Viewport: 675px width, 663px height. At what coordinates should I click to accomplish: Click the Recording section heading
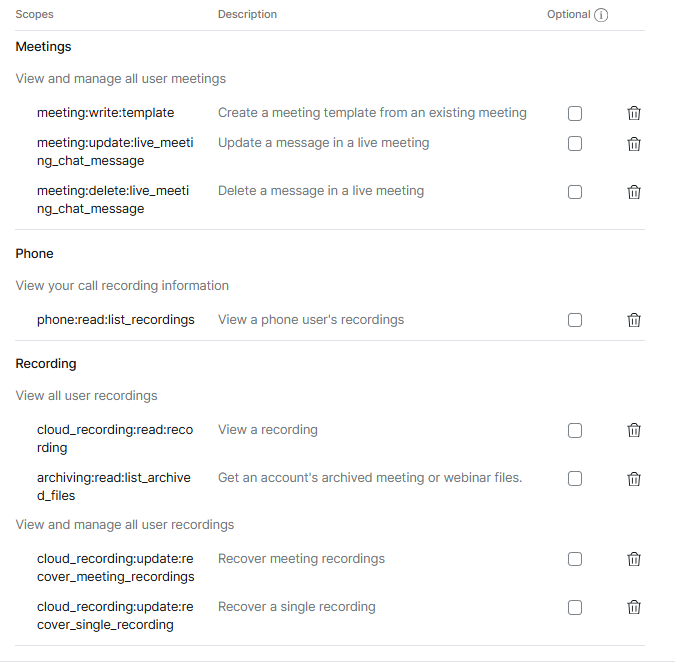(46, 363)
